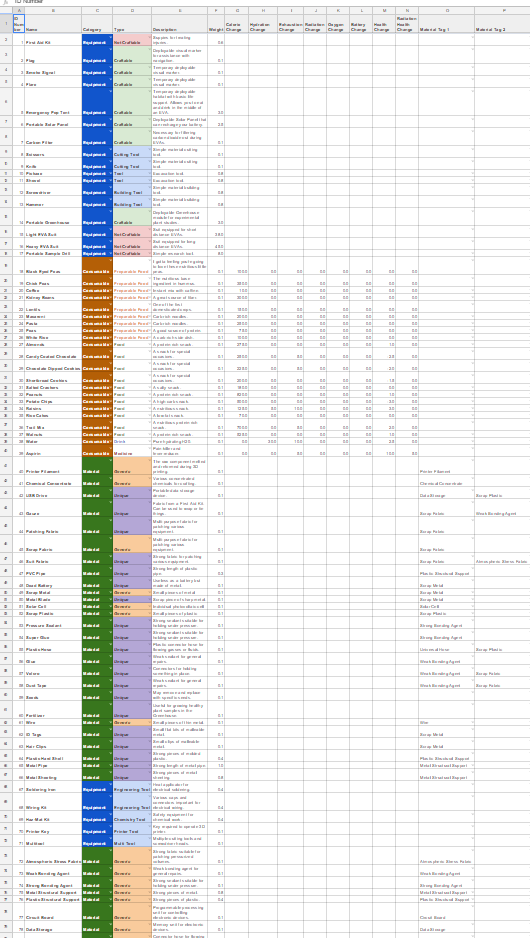Select the 'Chemical Concentrate' name cell
The width and height of the screenshot is (530, 938).
52,482
